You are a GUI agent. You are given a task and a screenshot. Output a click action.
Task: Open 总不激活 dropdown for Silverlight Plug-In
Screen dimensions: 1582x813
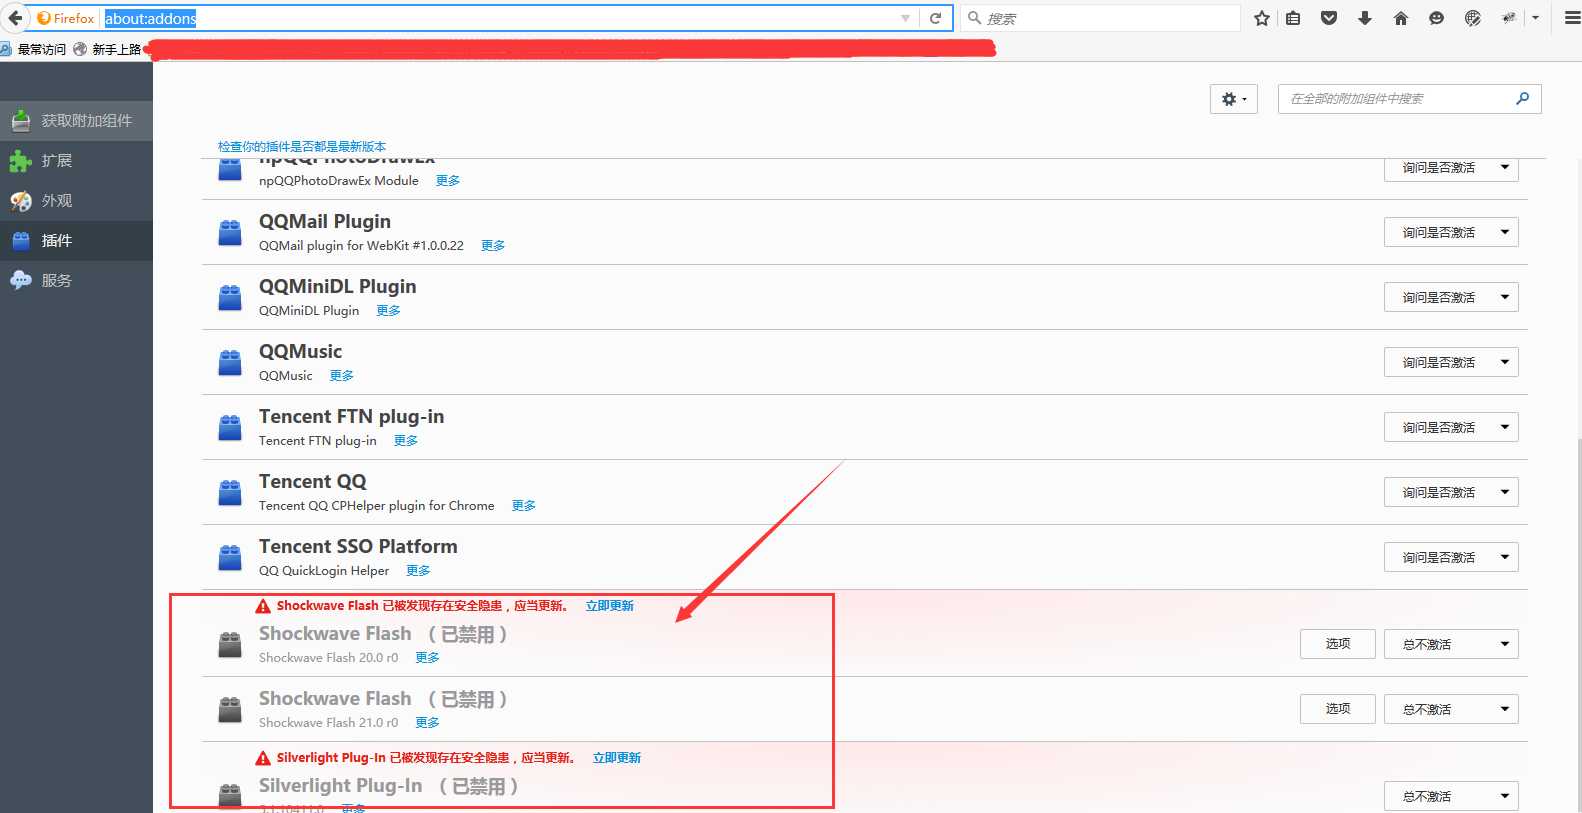pyautogui.click(x=1451, y=796)
